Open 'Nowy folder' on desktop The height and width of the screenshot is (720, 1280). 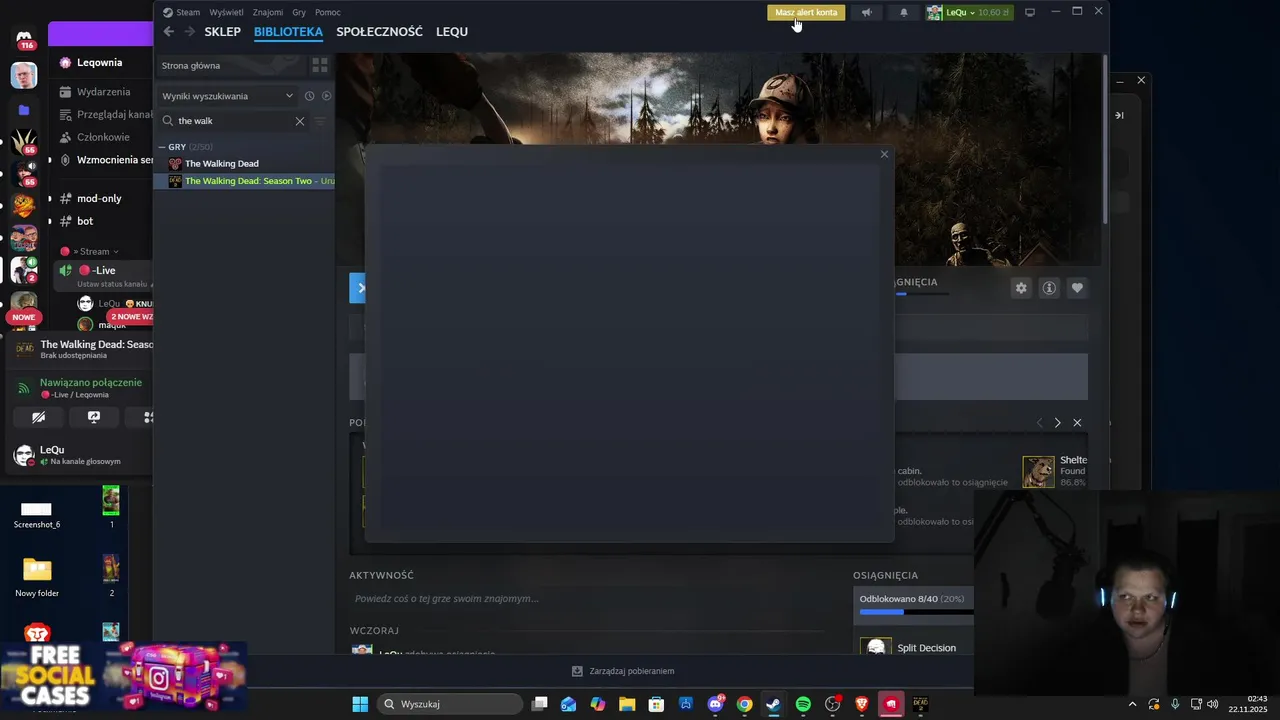pyautogui.click(x=37, y=577)
